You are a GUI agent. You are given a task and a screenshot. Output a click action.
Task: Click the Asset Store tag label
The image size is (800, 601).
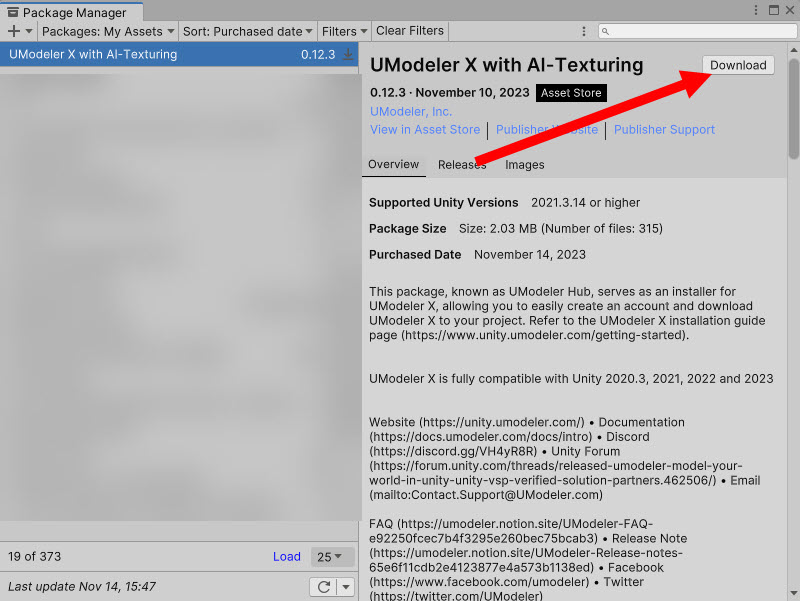(571, 93)
